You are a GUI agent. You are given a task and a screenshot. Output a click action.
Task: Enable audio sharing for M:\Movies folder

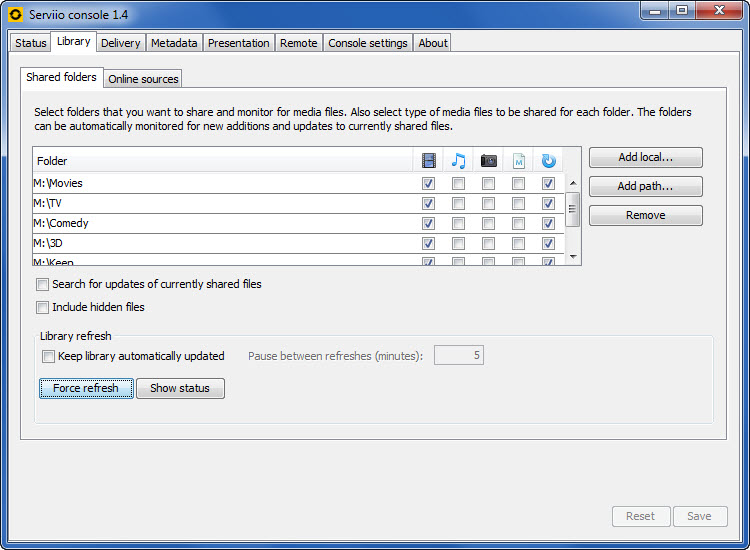(x=458, y=184)
